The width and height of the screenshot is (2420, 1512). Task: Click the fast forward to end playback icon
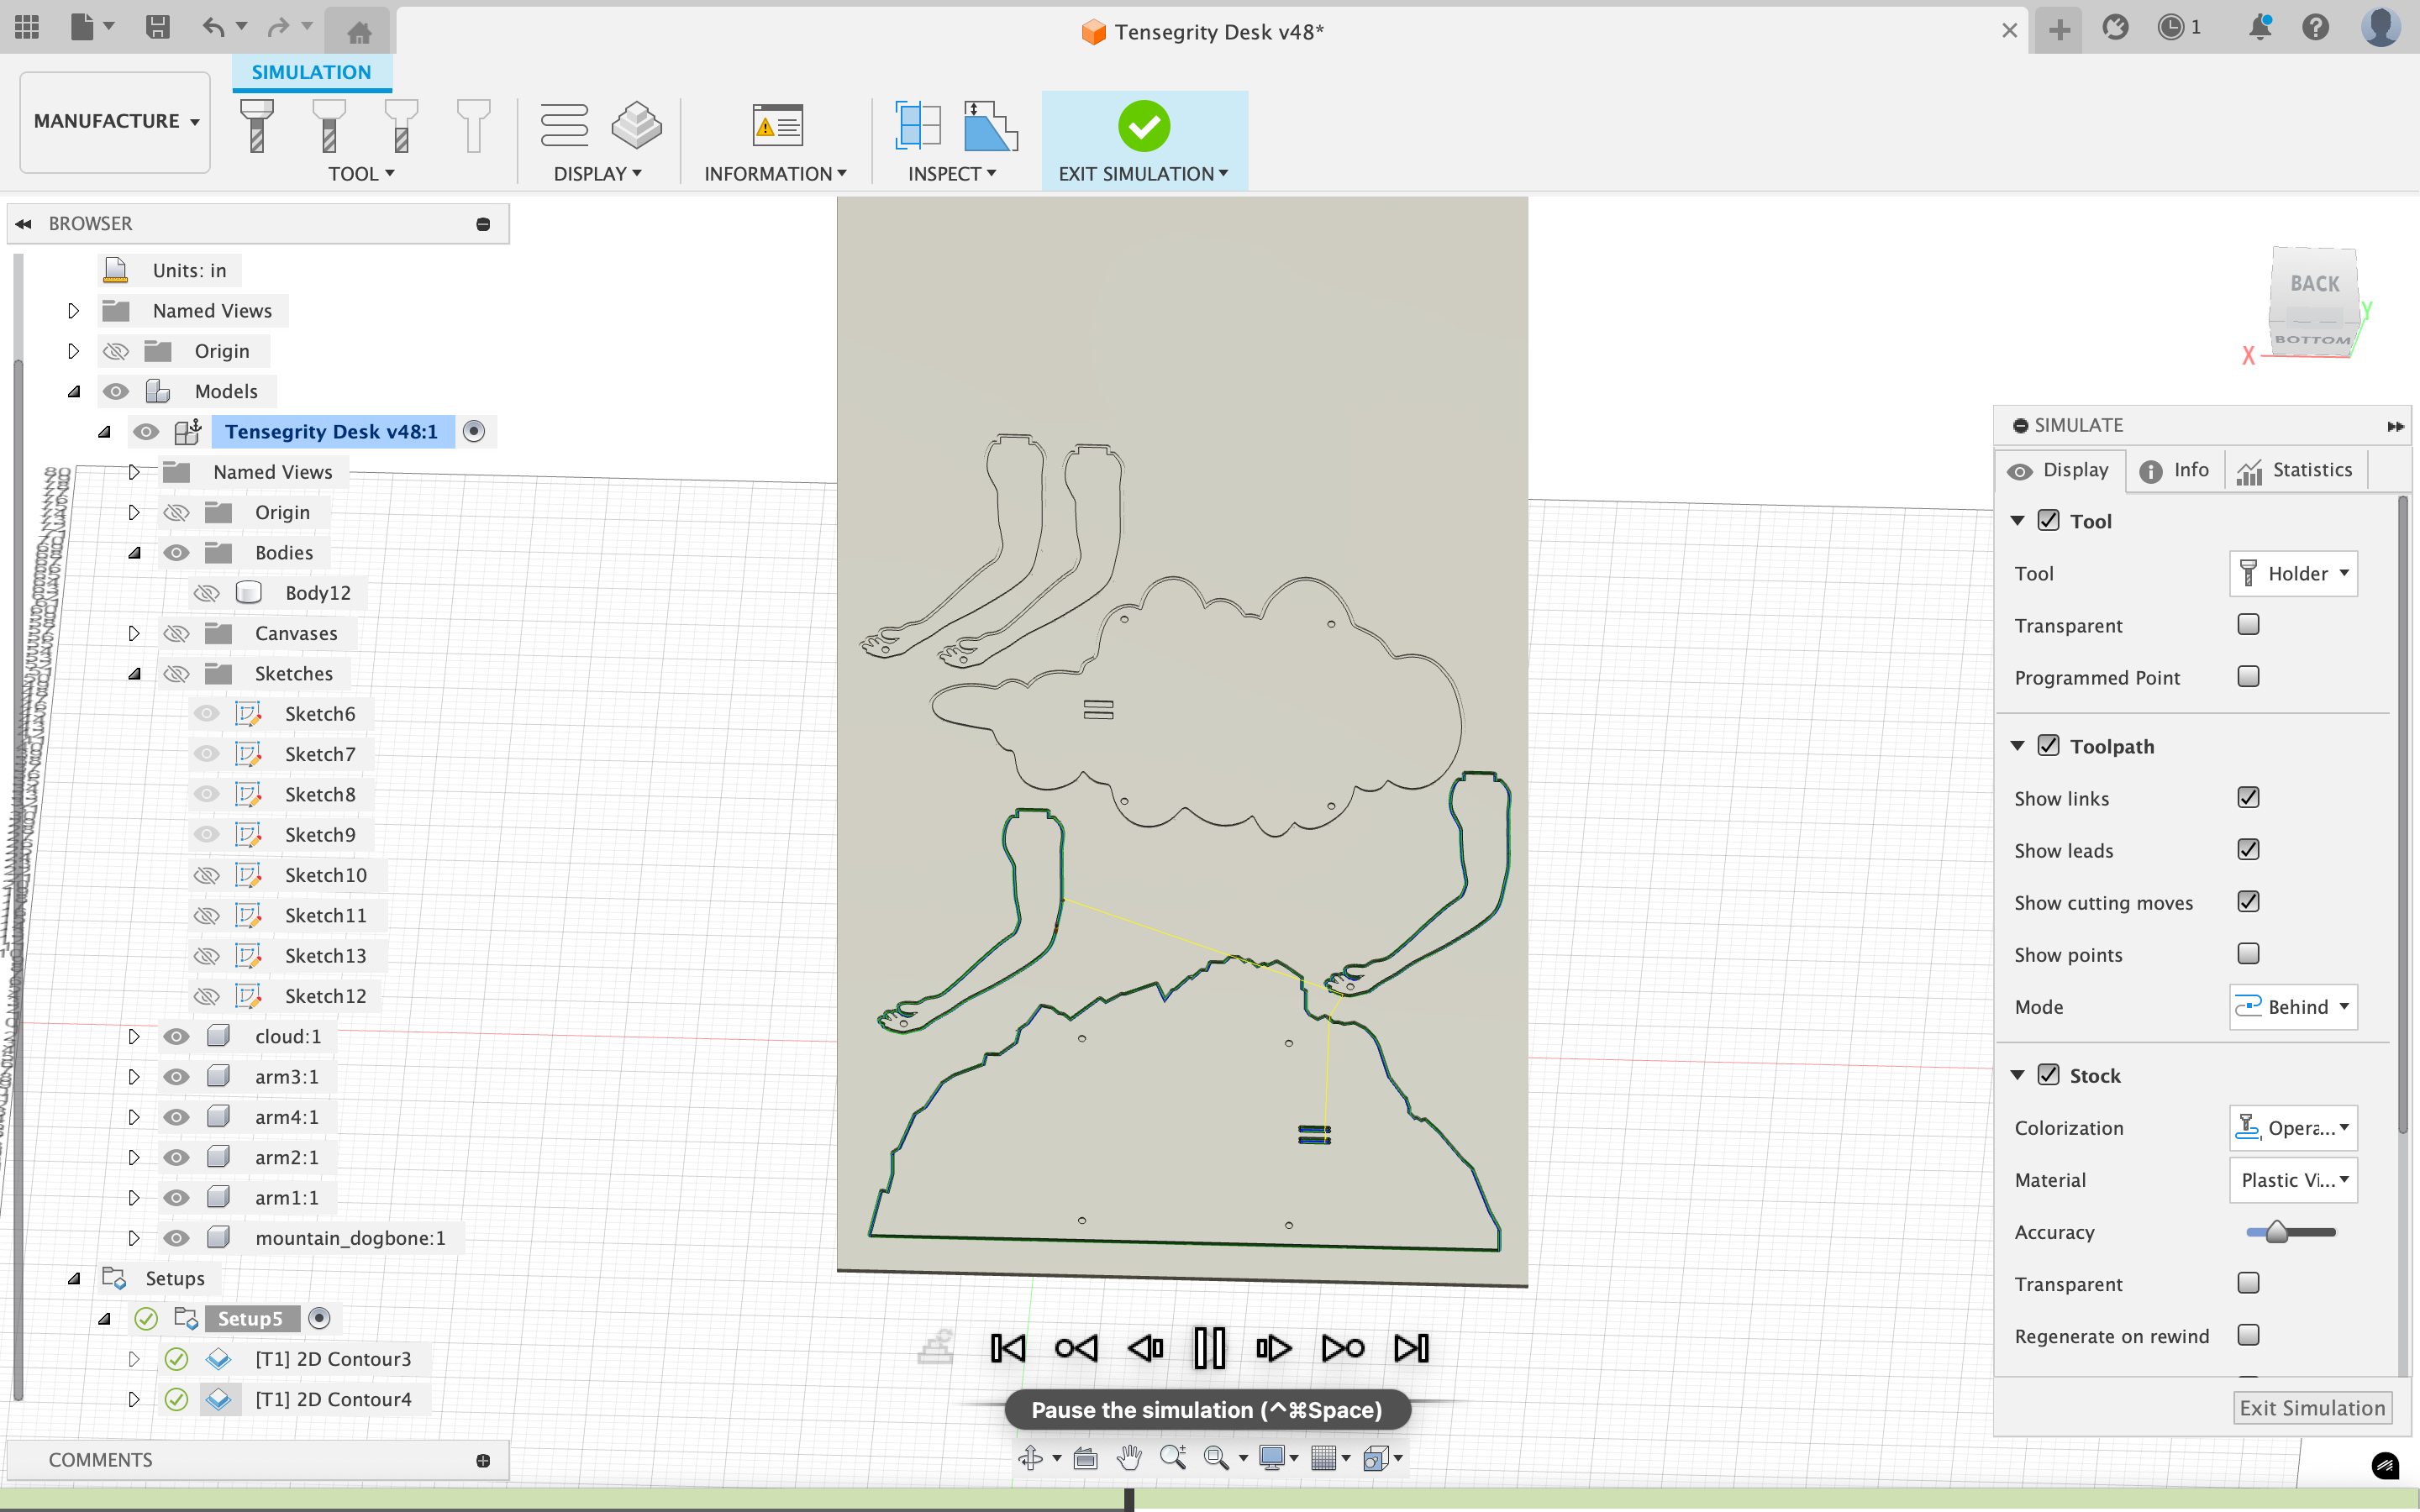1411,1347
